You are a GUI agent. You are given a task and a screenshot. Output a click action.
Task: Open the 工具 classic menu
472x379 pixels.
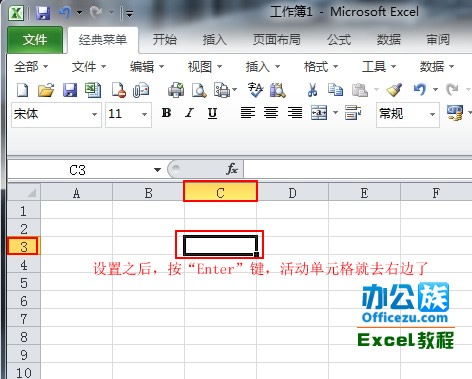(x=379, y=67)
